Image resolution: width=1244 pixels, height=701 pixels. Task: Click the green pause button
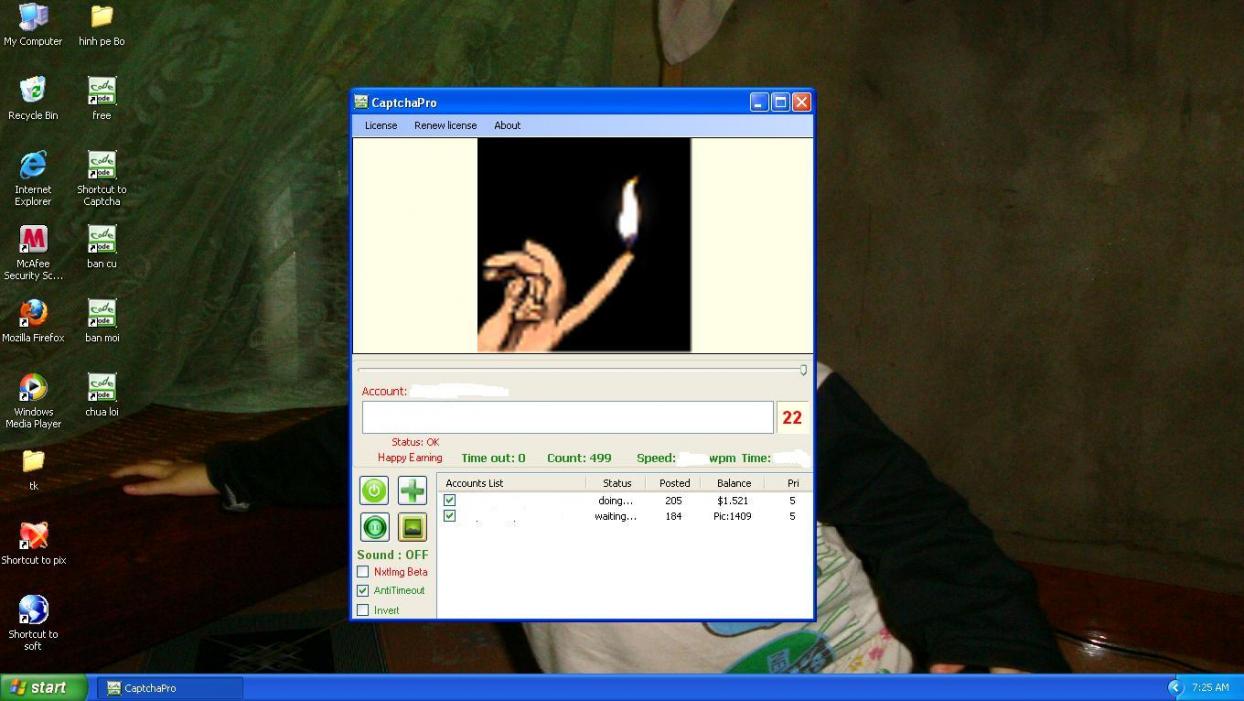click(x=374, y=527)
